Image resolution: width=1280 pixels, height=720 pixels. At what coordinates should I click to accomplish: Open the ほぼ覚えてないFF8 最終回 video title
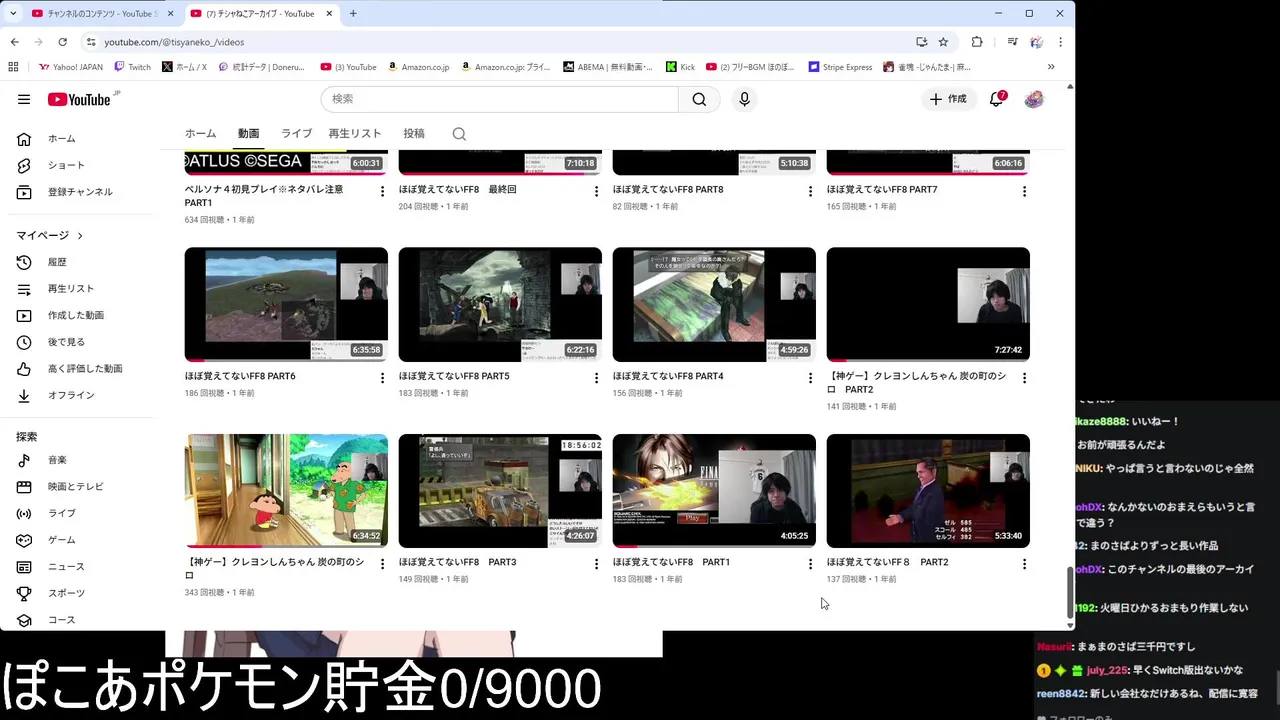[x=457, y=189]
